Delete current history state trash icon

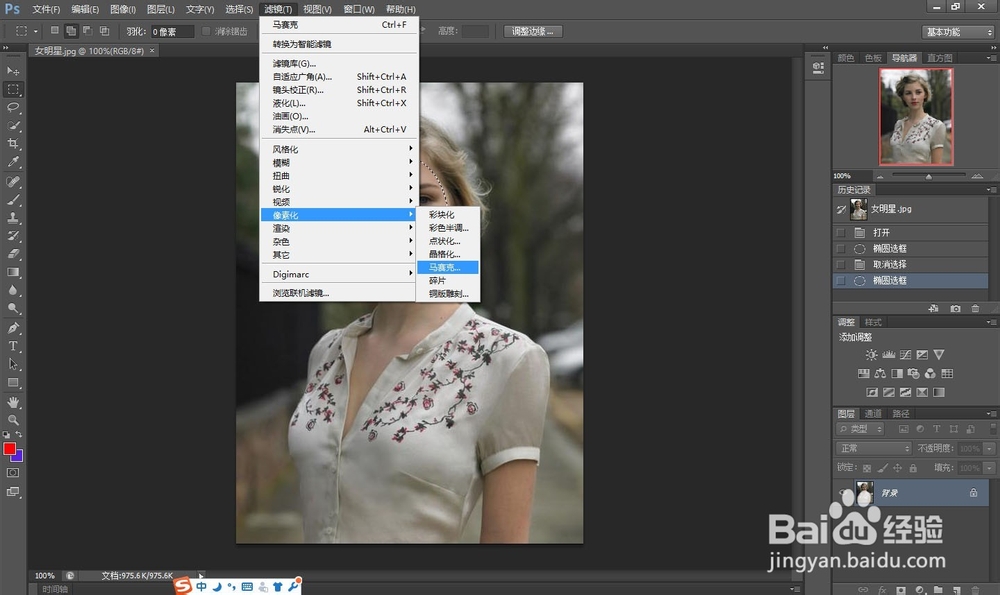[x=975, y=309]
